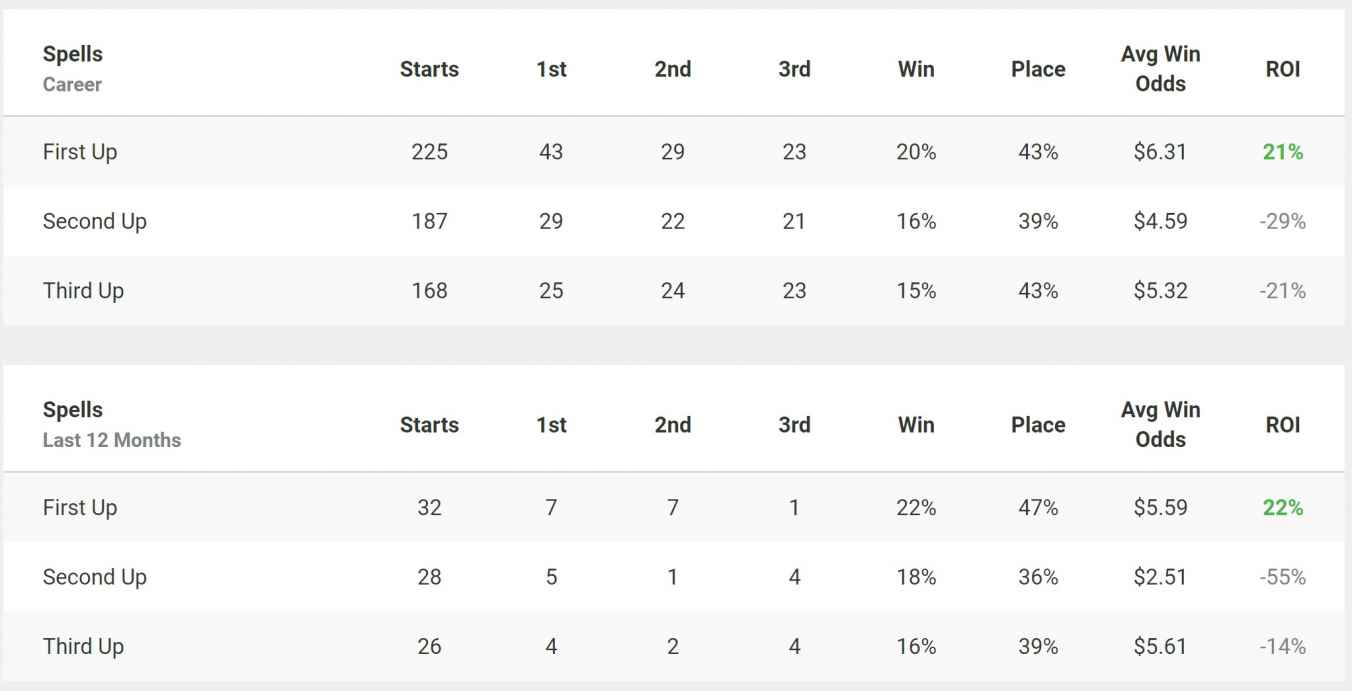Select the ROI header in Career table
1352x691 pixels.
click(1283, 69)
